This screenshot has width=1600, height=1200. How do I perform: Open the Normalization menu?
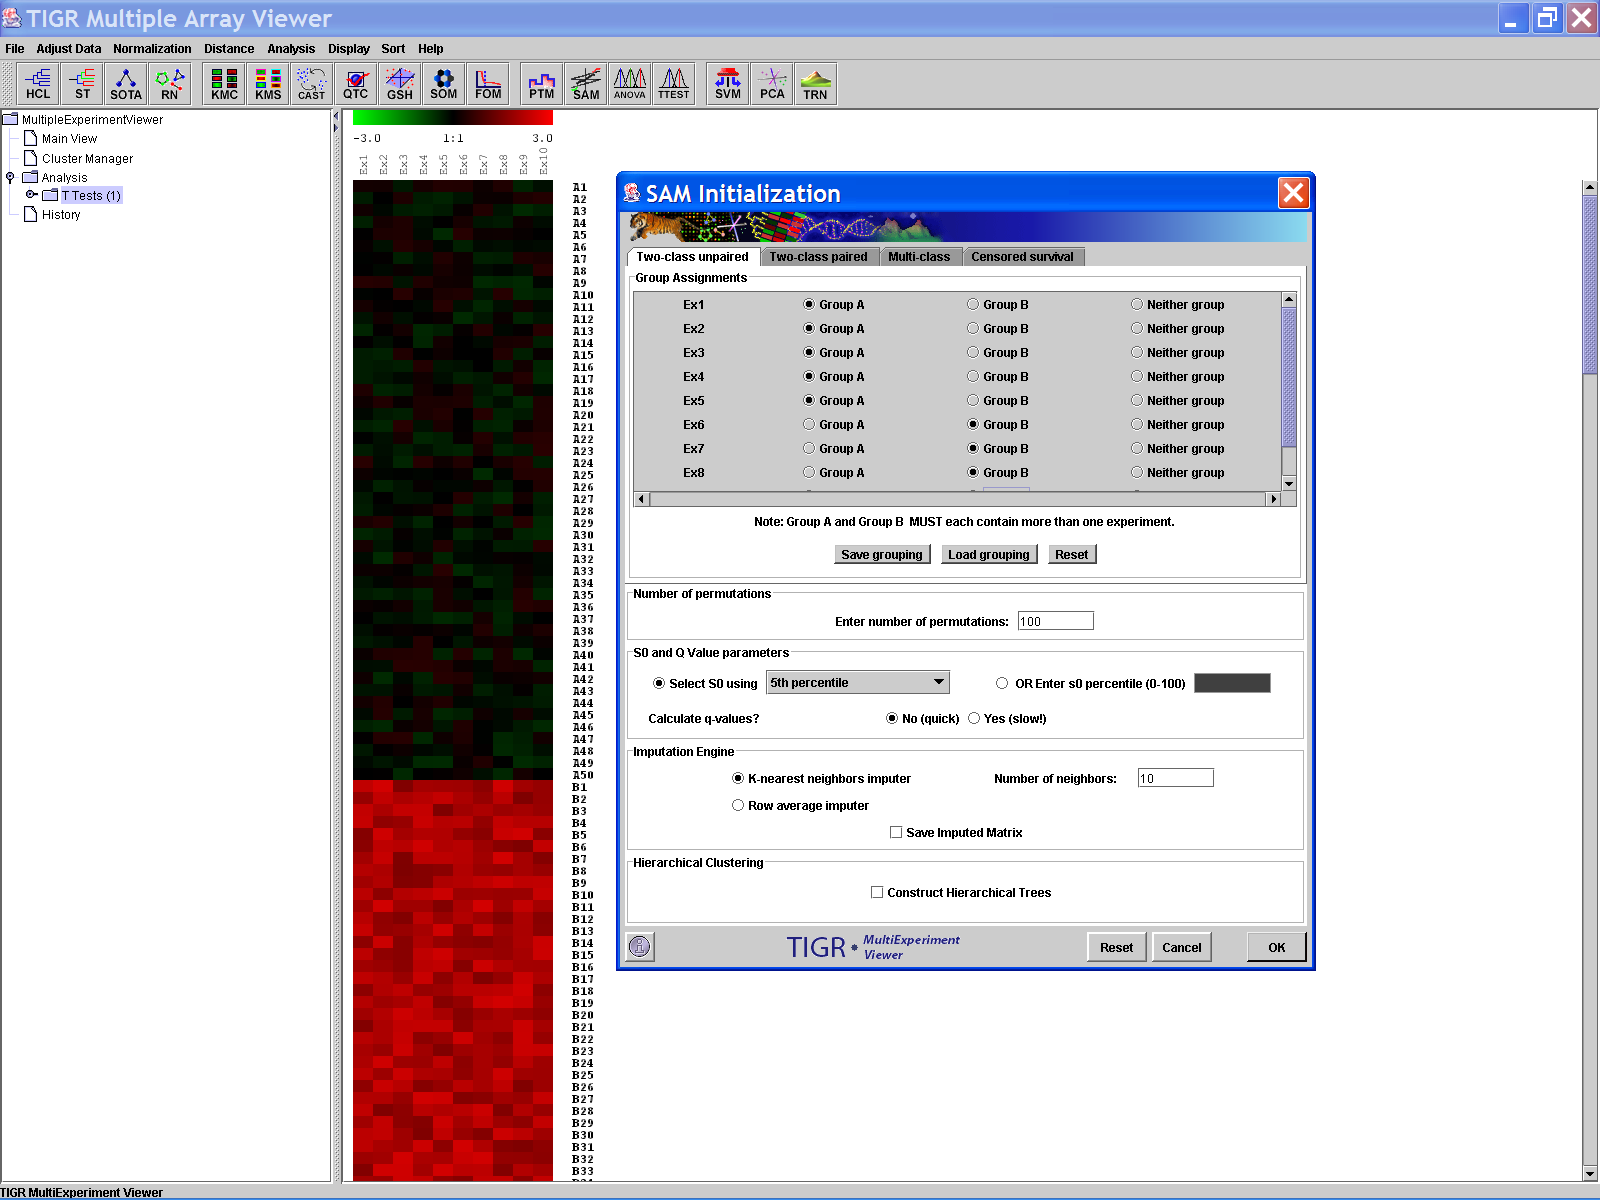(x=152, y=48)
